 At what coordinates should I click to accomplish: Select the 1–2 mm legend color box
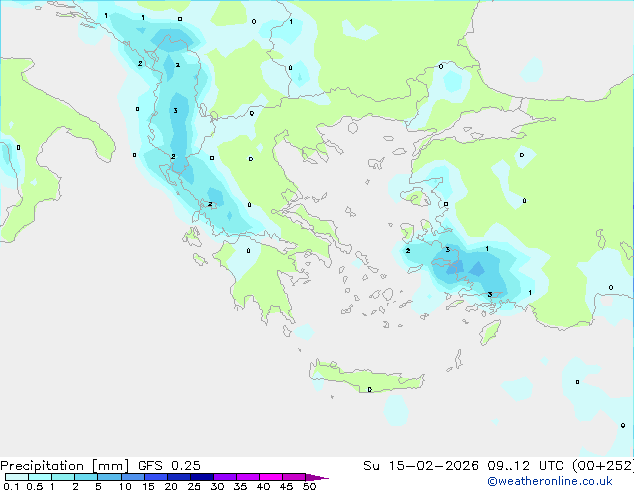(x=63, y=477)
